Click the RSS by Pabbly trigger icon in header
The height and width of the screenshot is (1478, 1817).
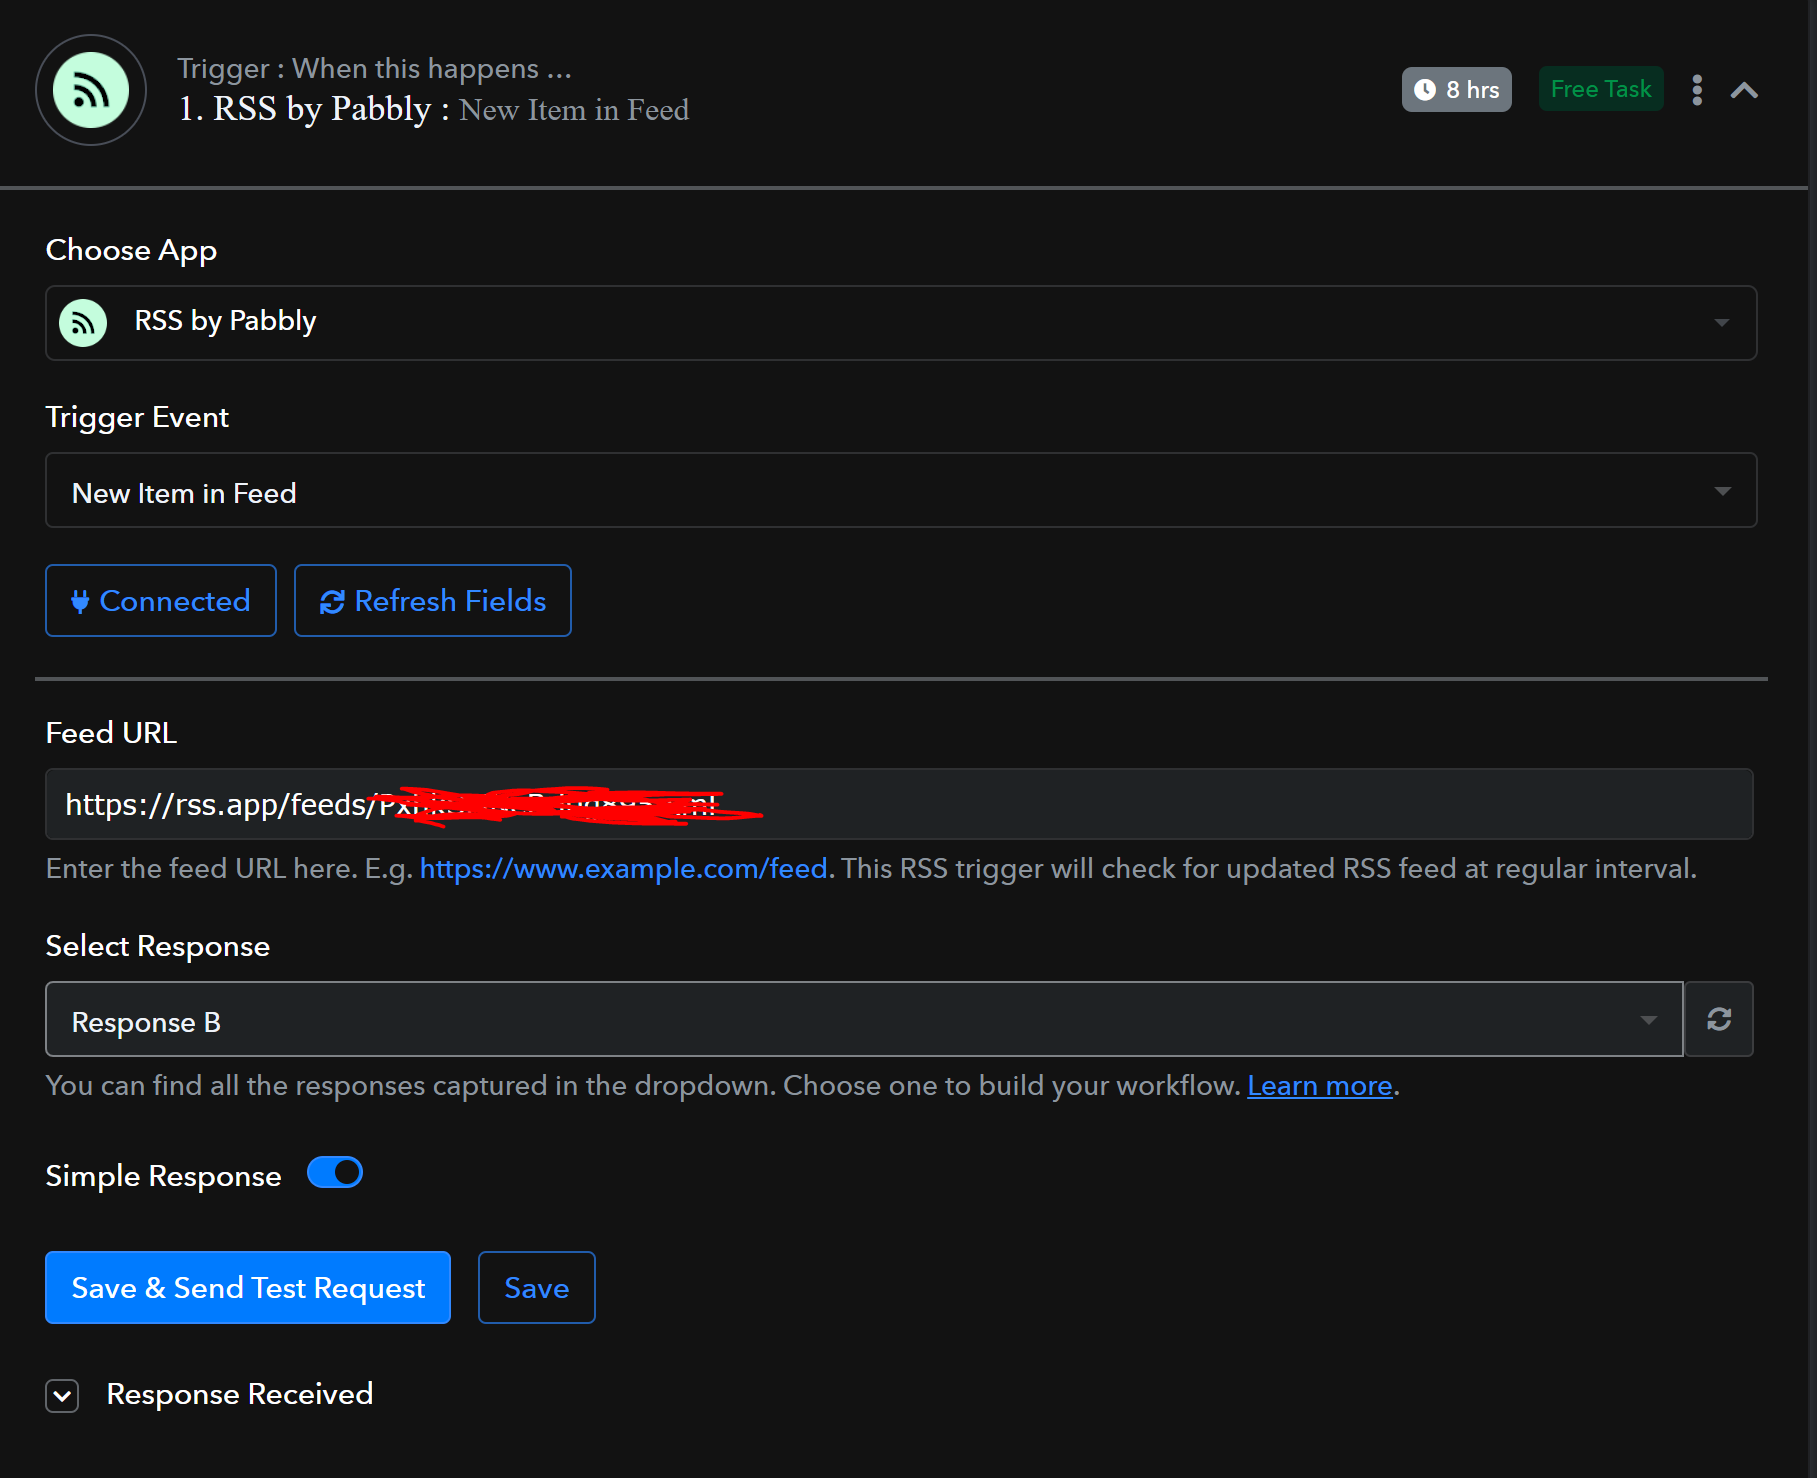91,90
